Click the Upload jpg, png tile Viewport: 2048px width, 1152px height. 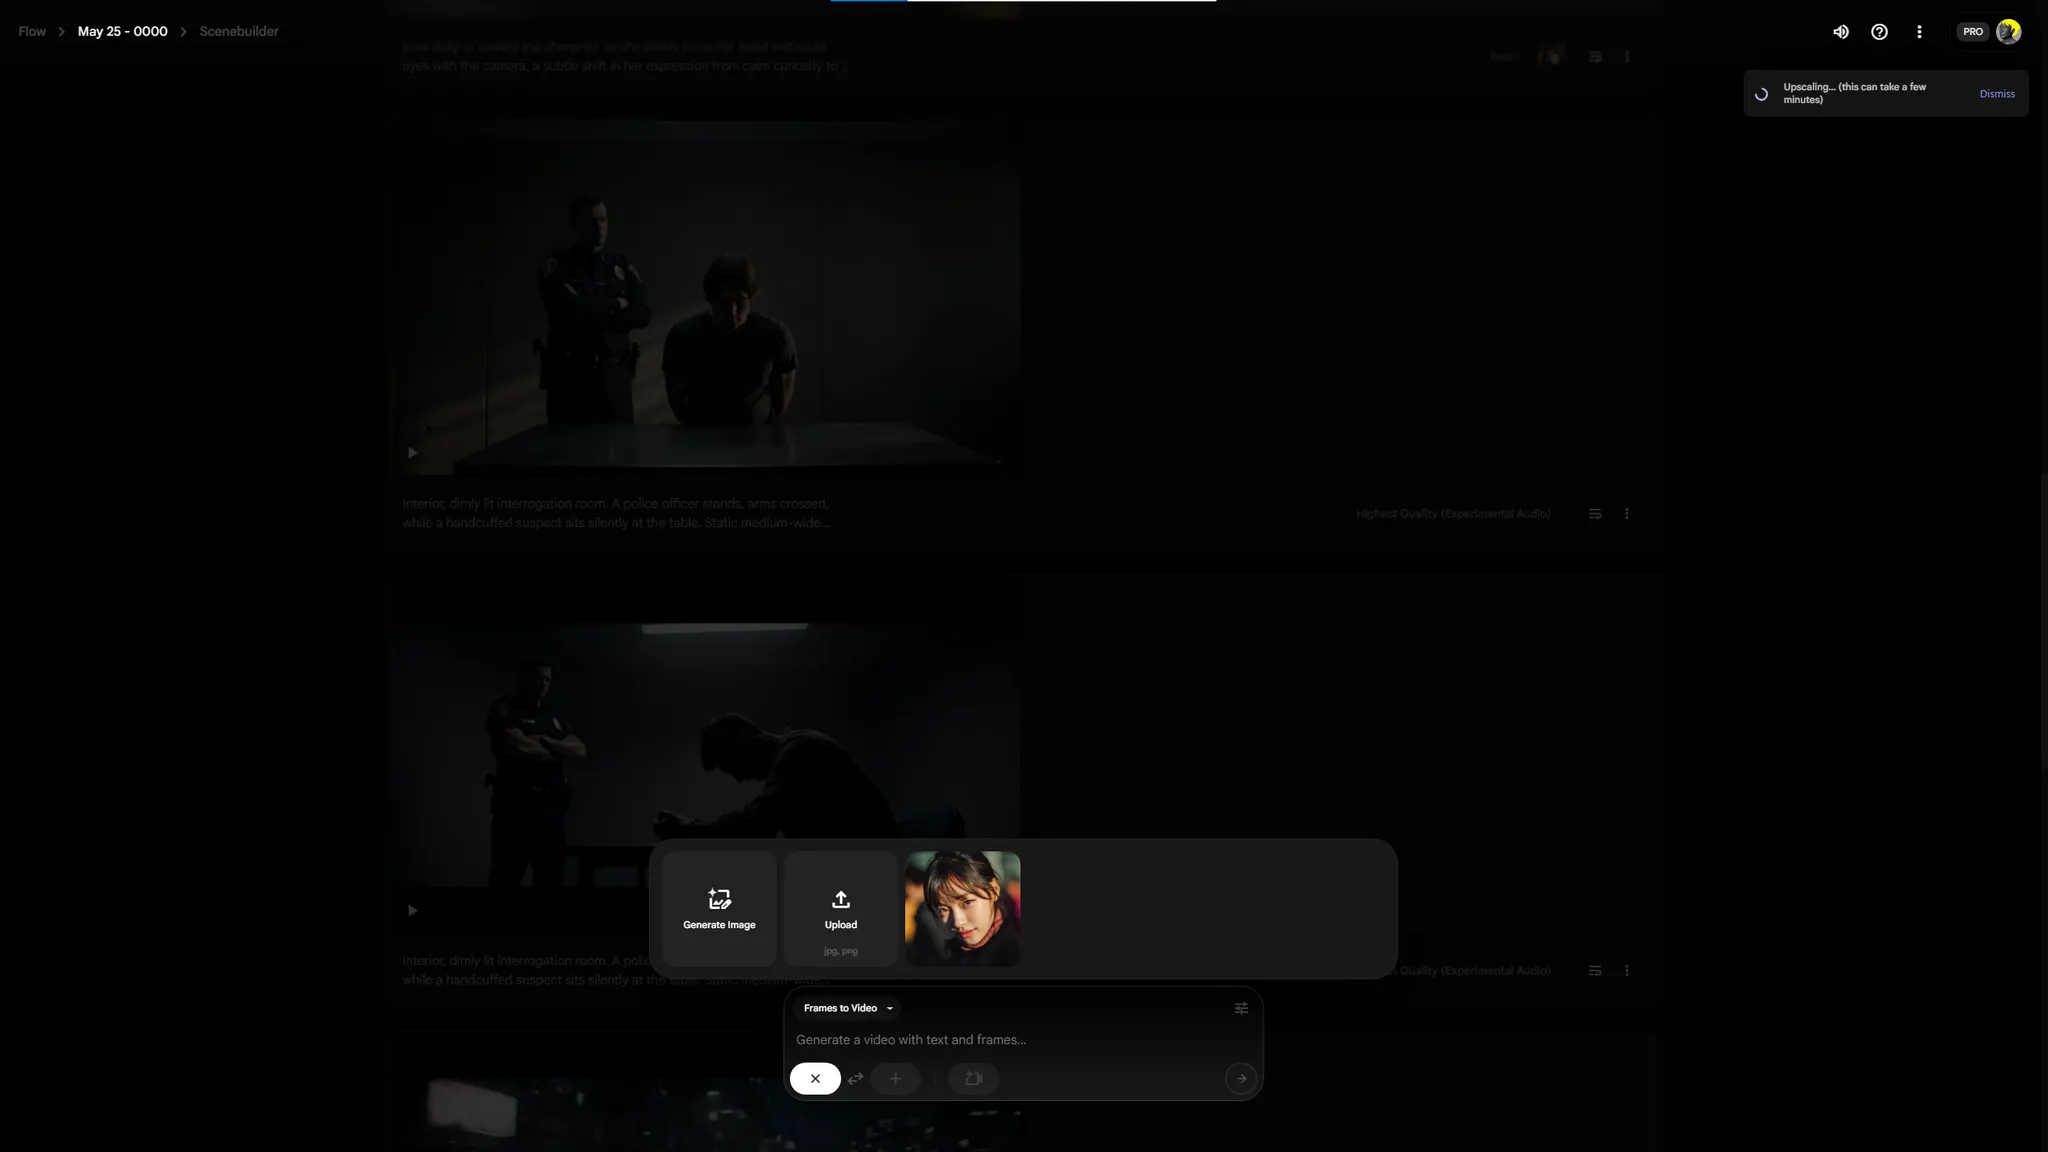pos(840,908)
